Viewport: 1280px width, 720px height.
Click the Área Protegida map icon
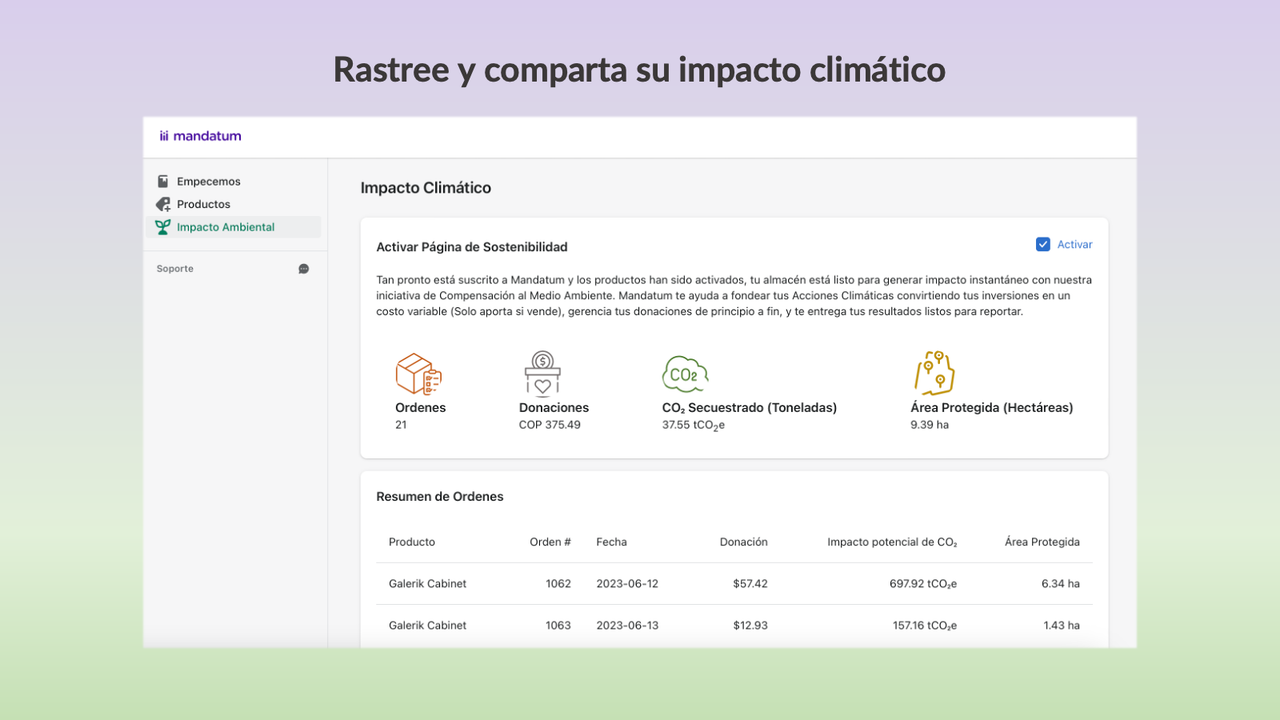coord(935,374)
